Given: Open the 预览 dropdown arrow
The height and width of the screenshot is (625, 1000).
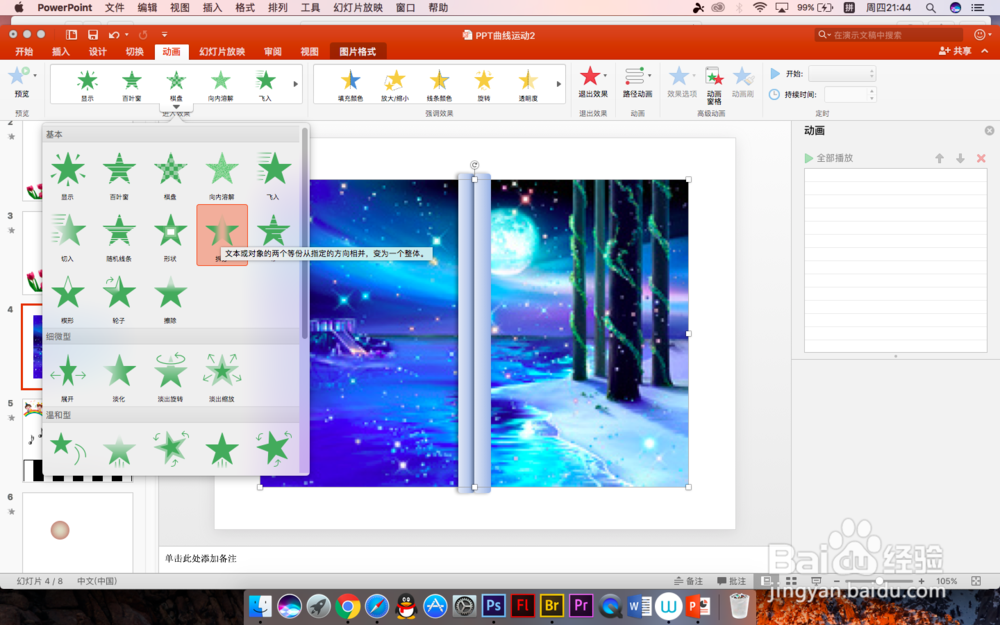Looking at the screenshot, I should pyautogui.click(x=34, y=75).
